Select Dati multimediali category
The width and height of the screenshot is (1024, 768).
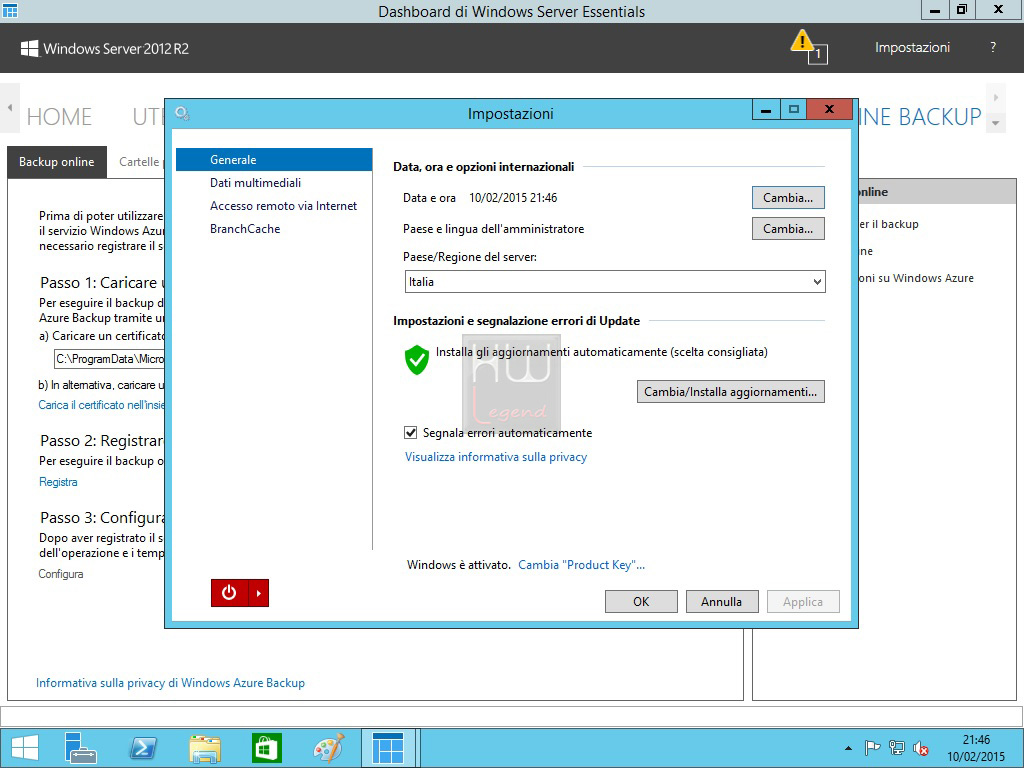[x=255, y=183]
